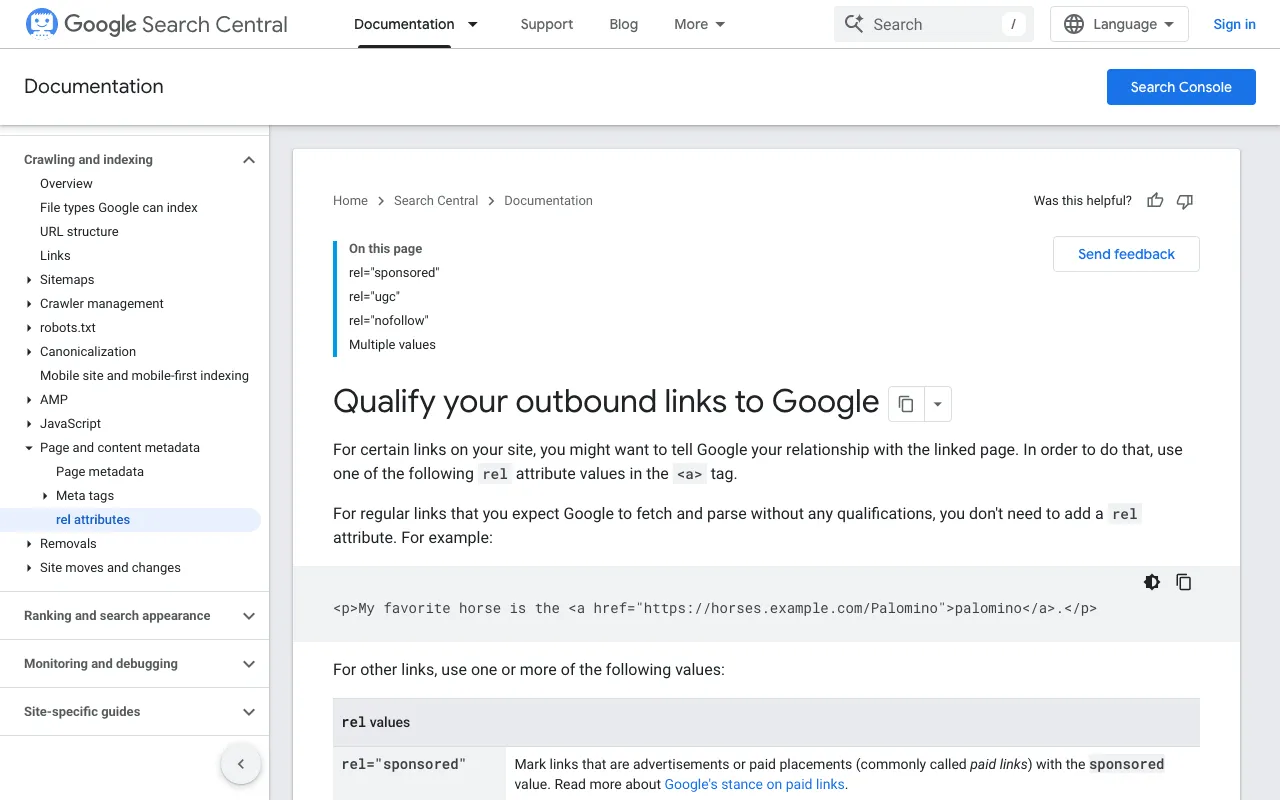Collapse Page and content metadata arrow
This screenshot has width=1280, height=800.
(29, 448)
